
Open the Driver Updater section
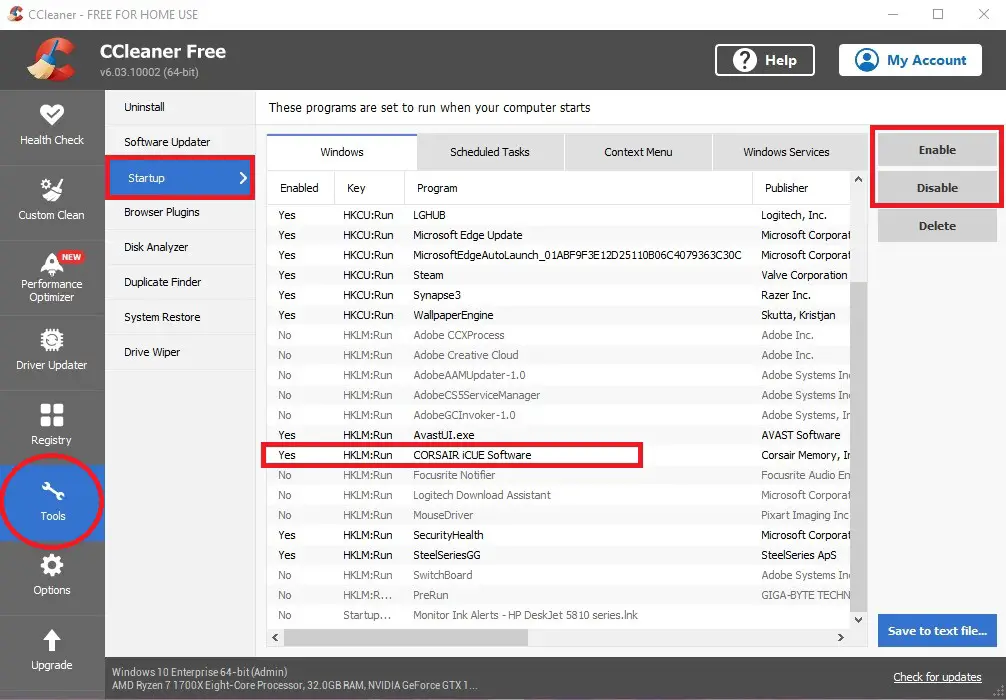[52, 353]
